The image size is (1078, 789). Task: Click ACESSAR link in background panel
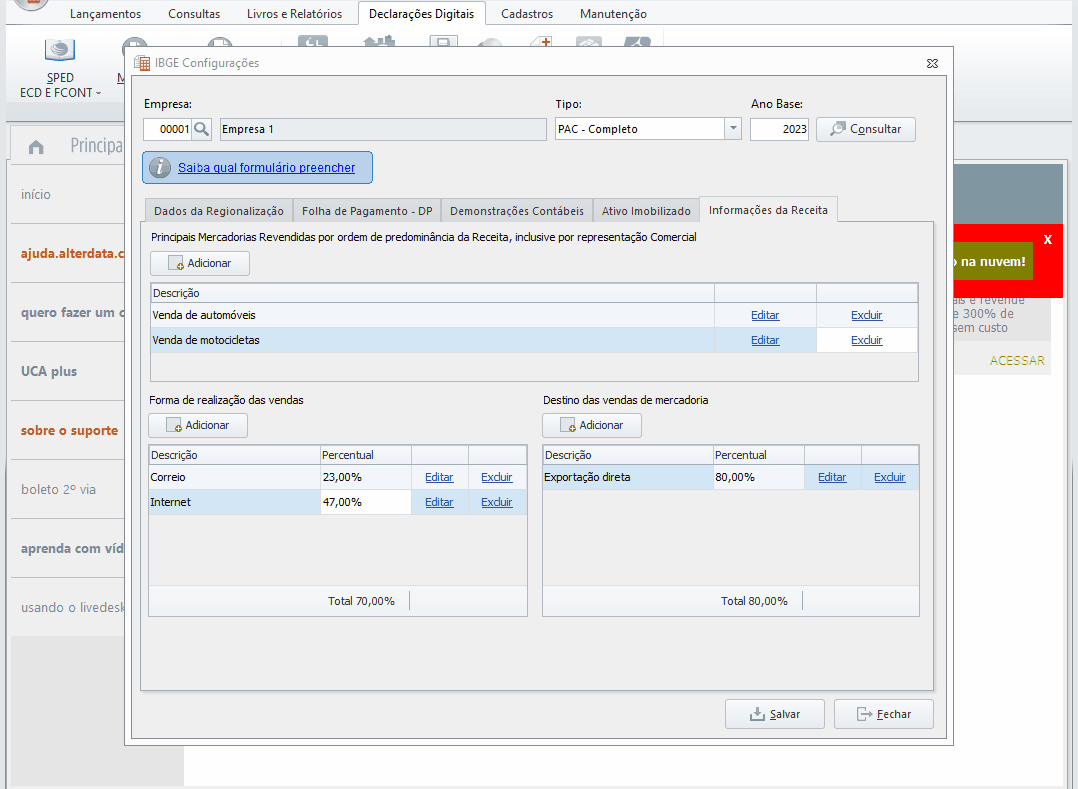pos(1017,360)
